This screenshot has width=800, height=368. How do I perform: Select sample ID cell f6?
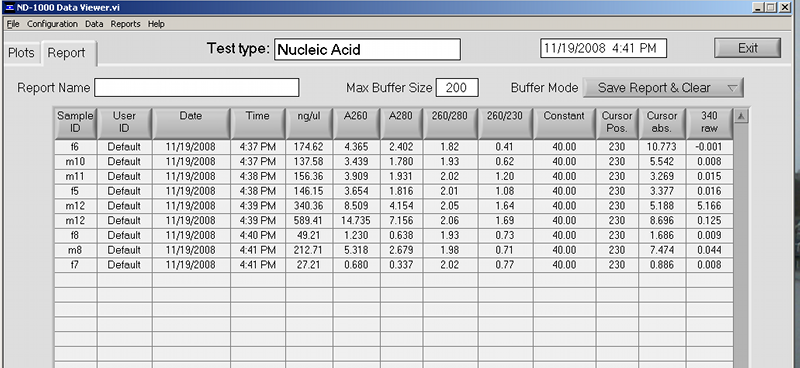coord(75,147)
